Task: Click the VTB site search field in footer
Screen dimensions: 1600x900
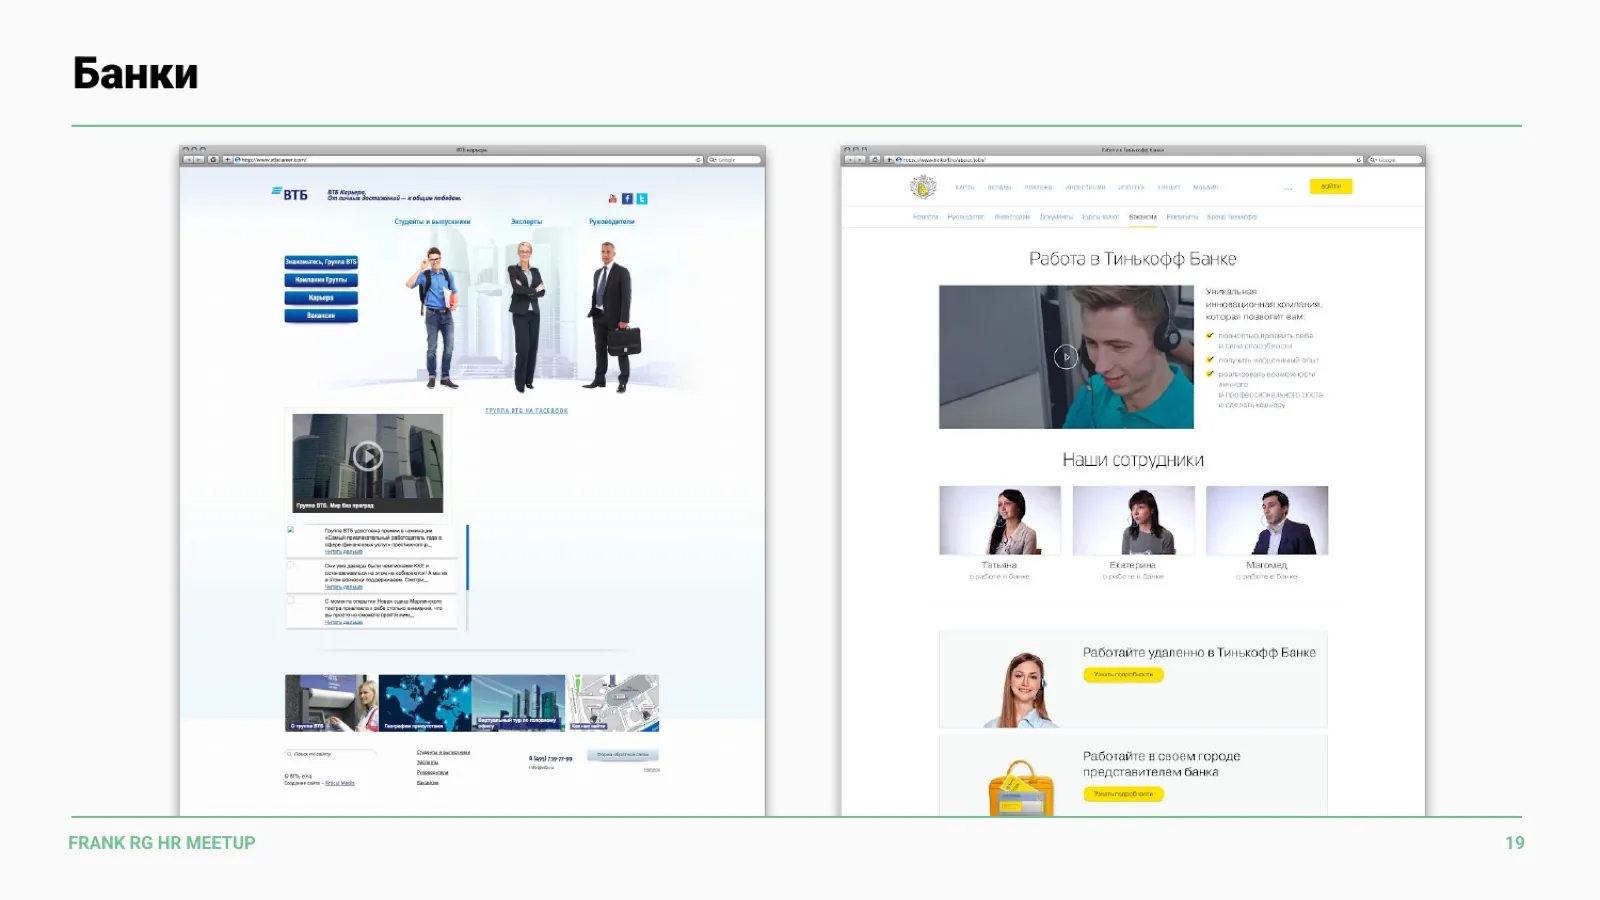Action: [330, 754]
